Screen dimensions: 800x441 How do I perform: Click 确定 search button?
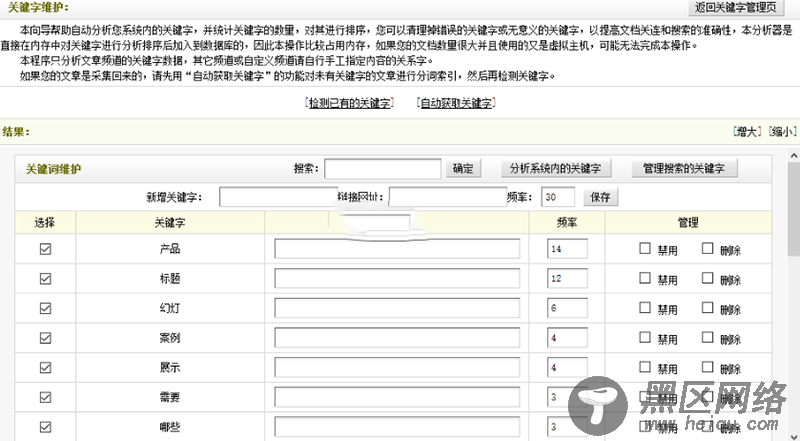tap(463, 168)
